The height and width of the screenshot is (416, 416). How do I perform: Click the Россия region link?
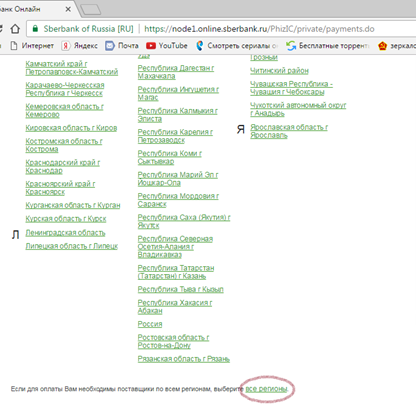pos(150,324)
